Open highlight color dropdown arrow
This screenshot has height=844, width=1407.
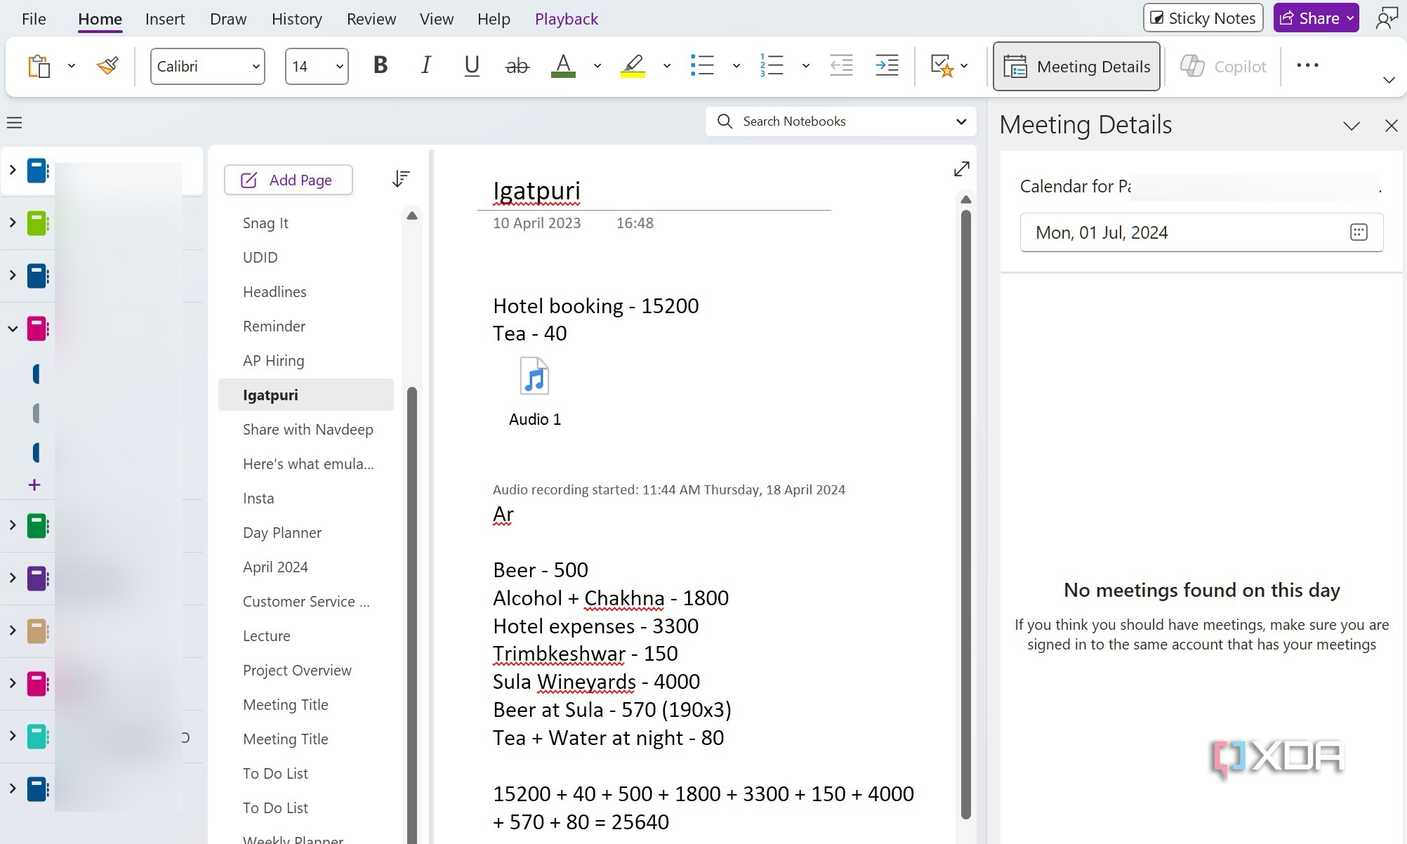667,67
